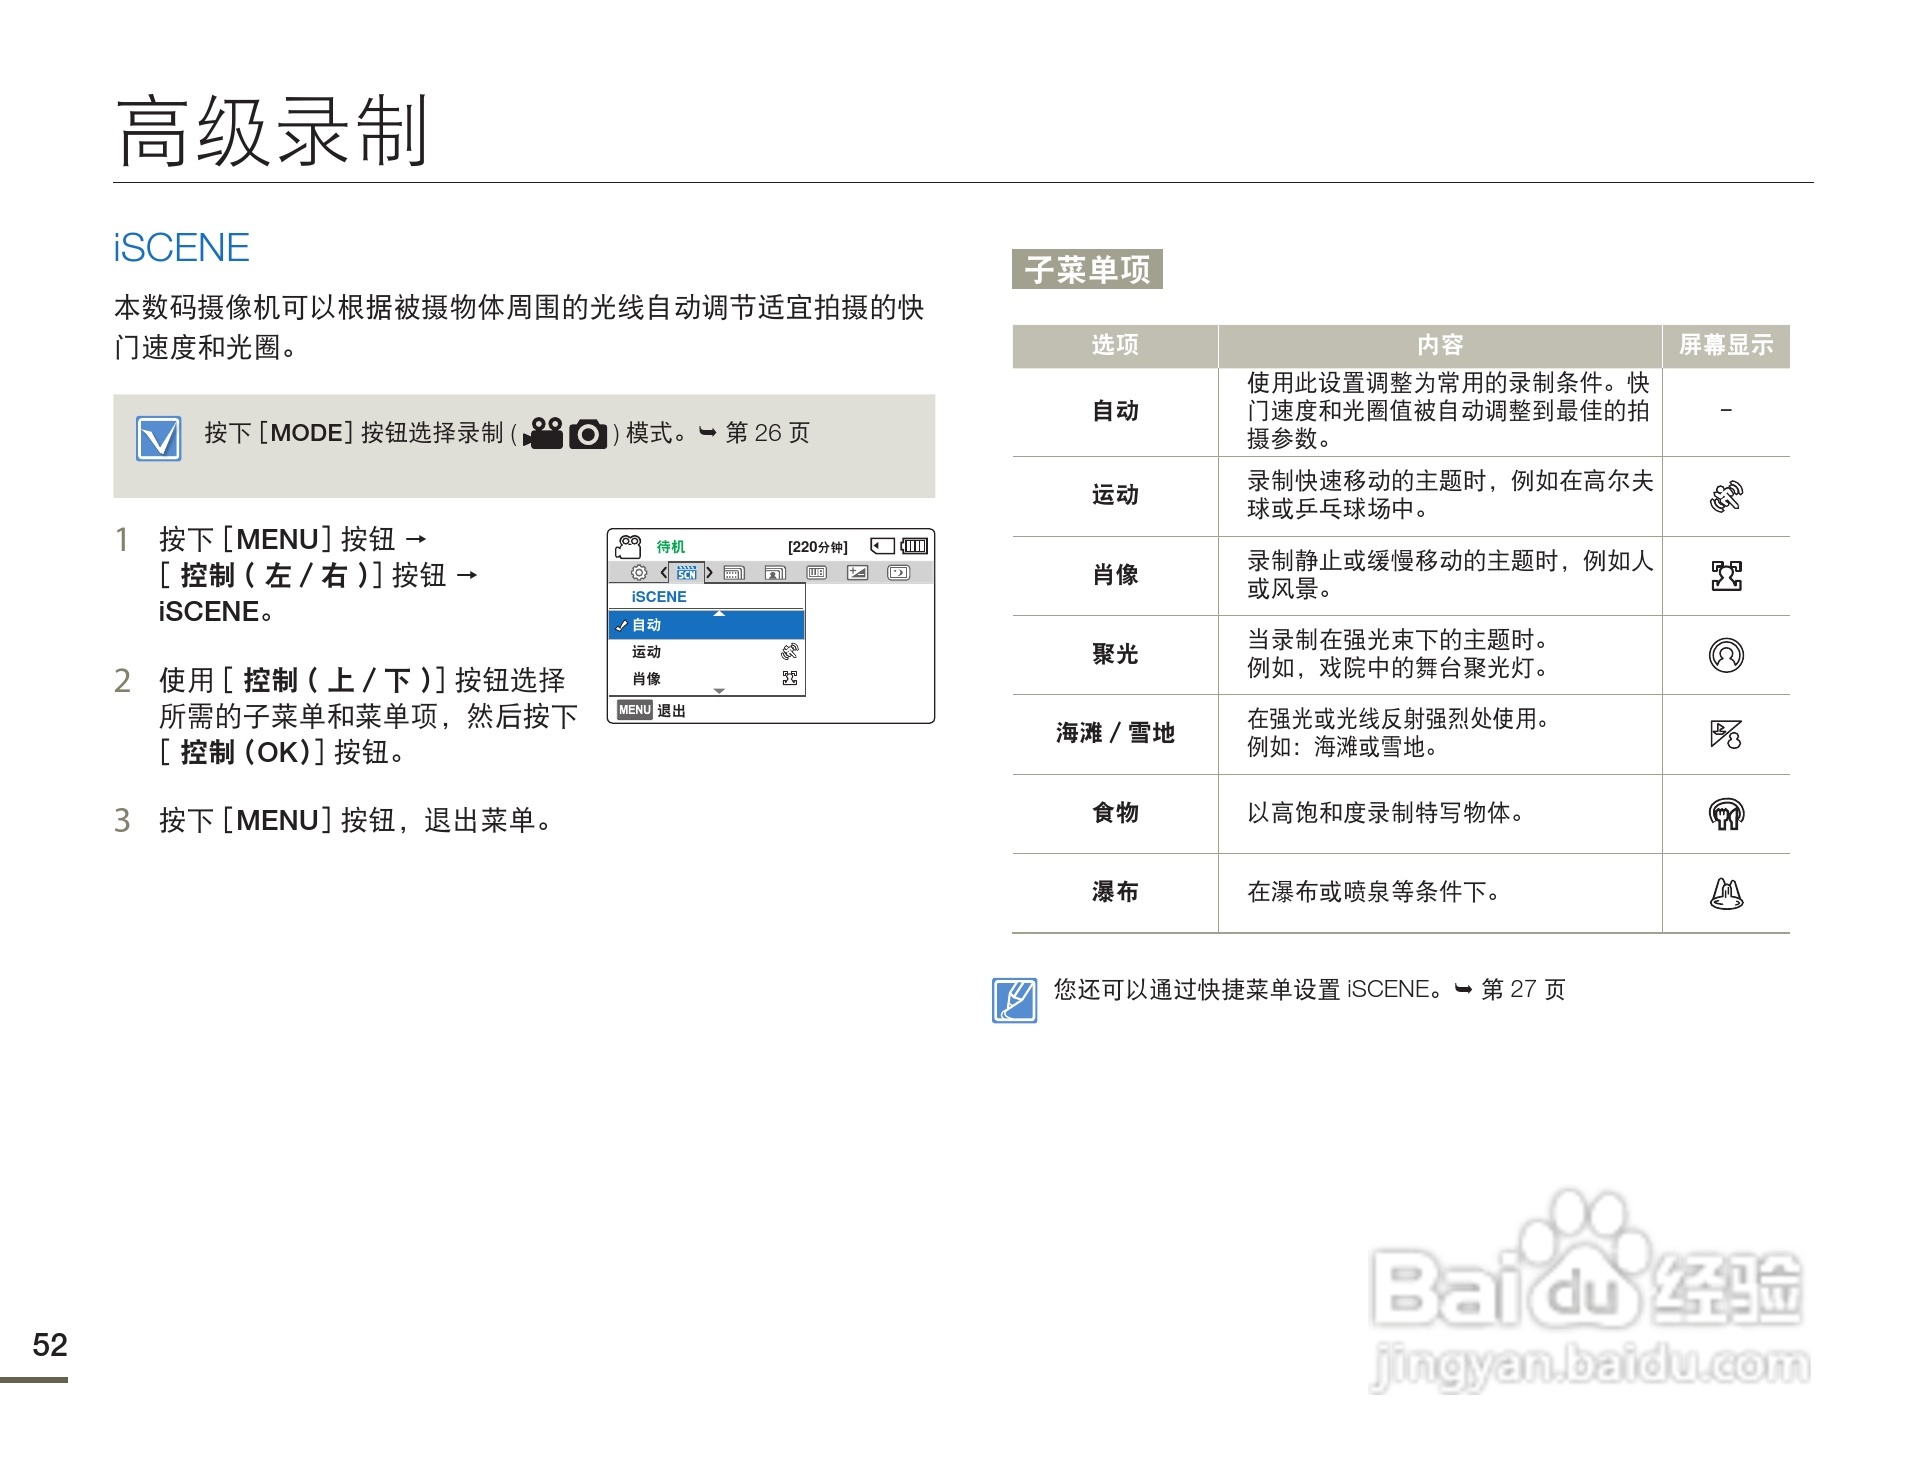Click the right chevron beside SCN

tap(709, 573)
